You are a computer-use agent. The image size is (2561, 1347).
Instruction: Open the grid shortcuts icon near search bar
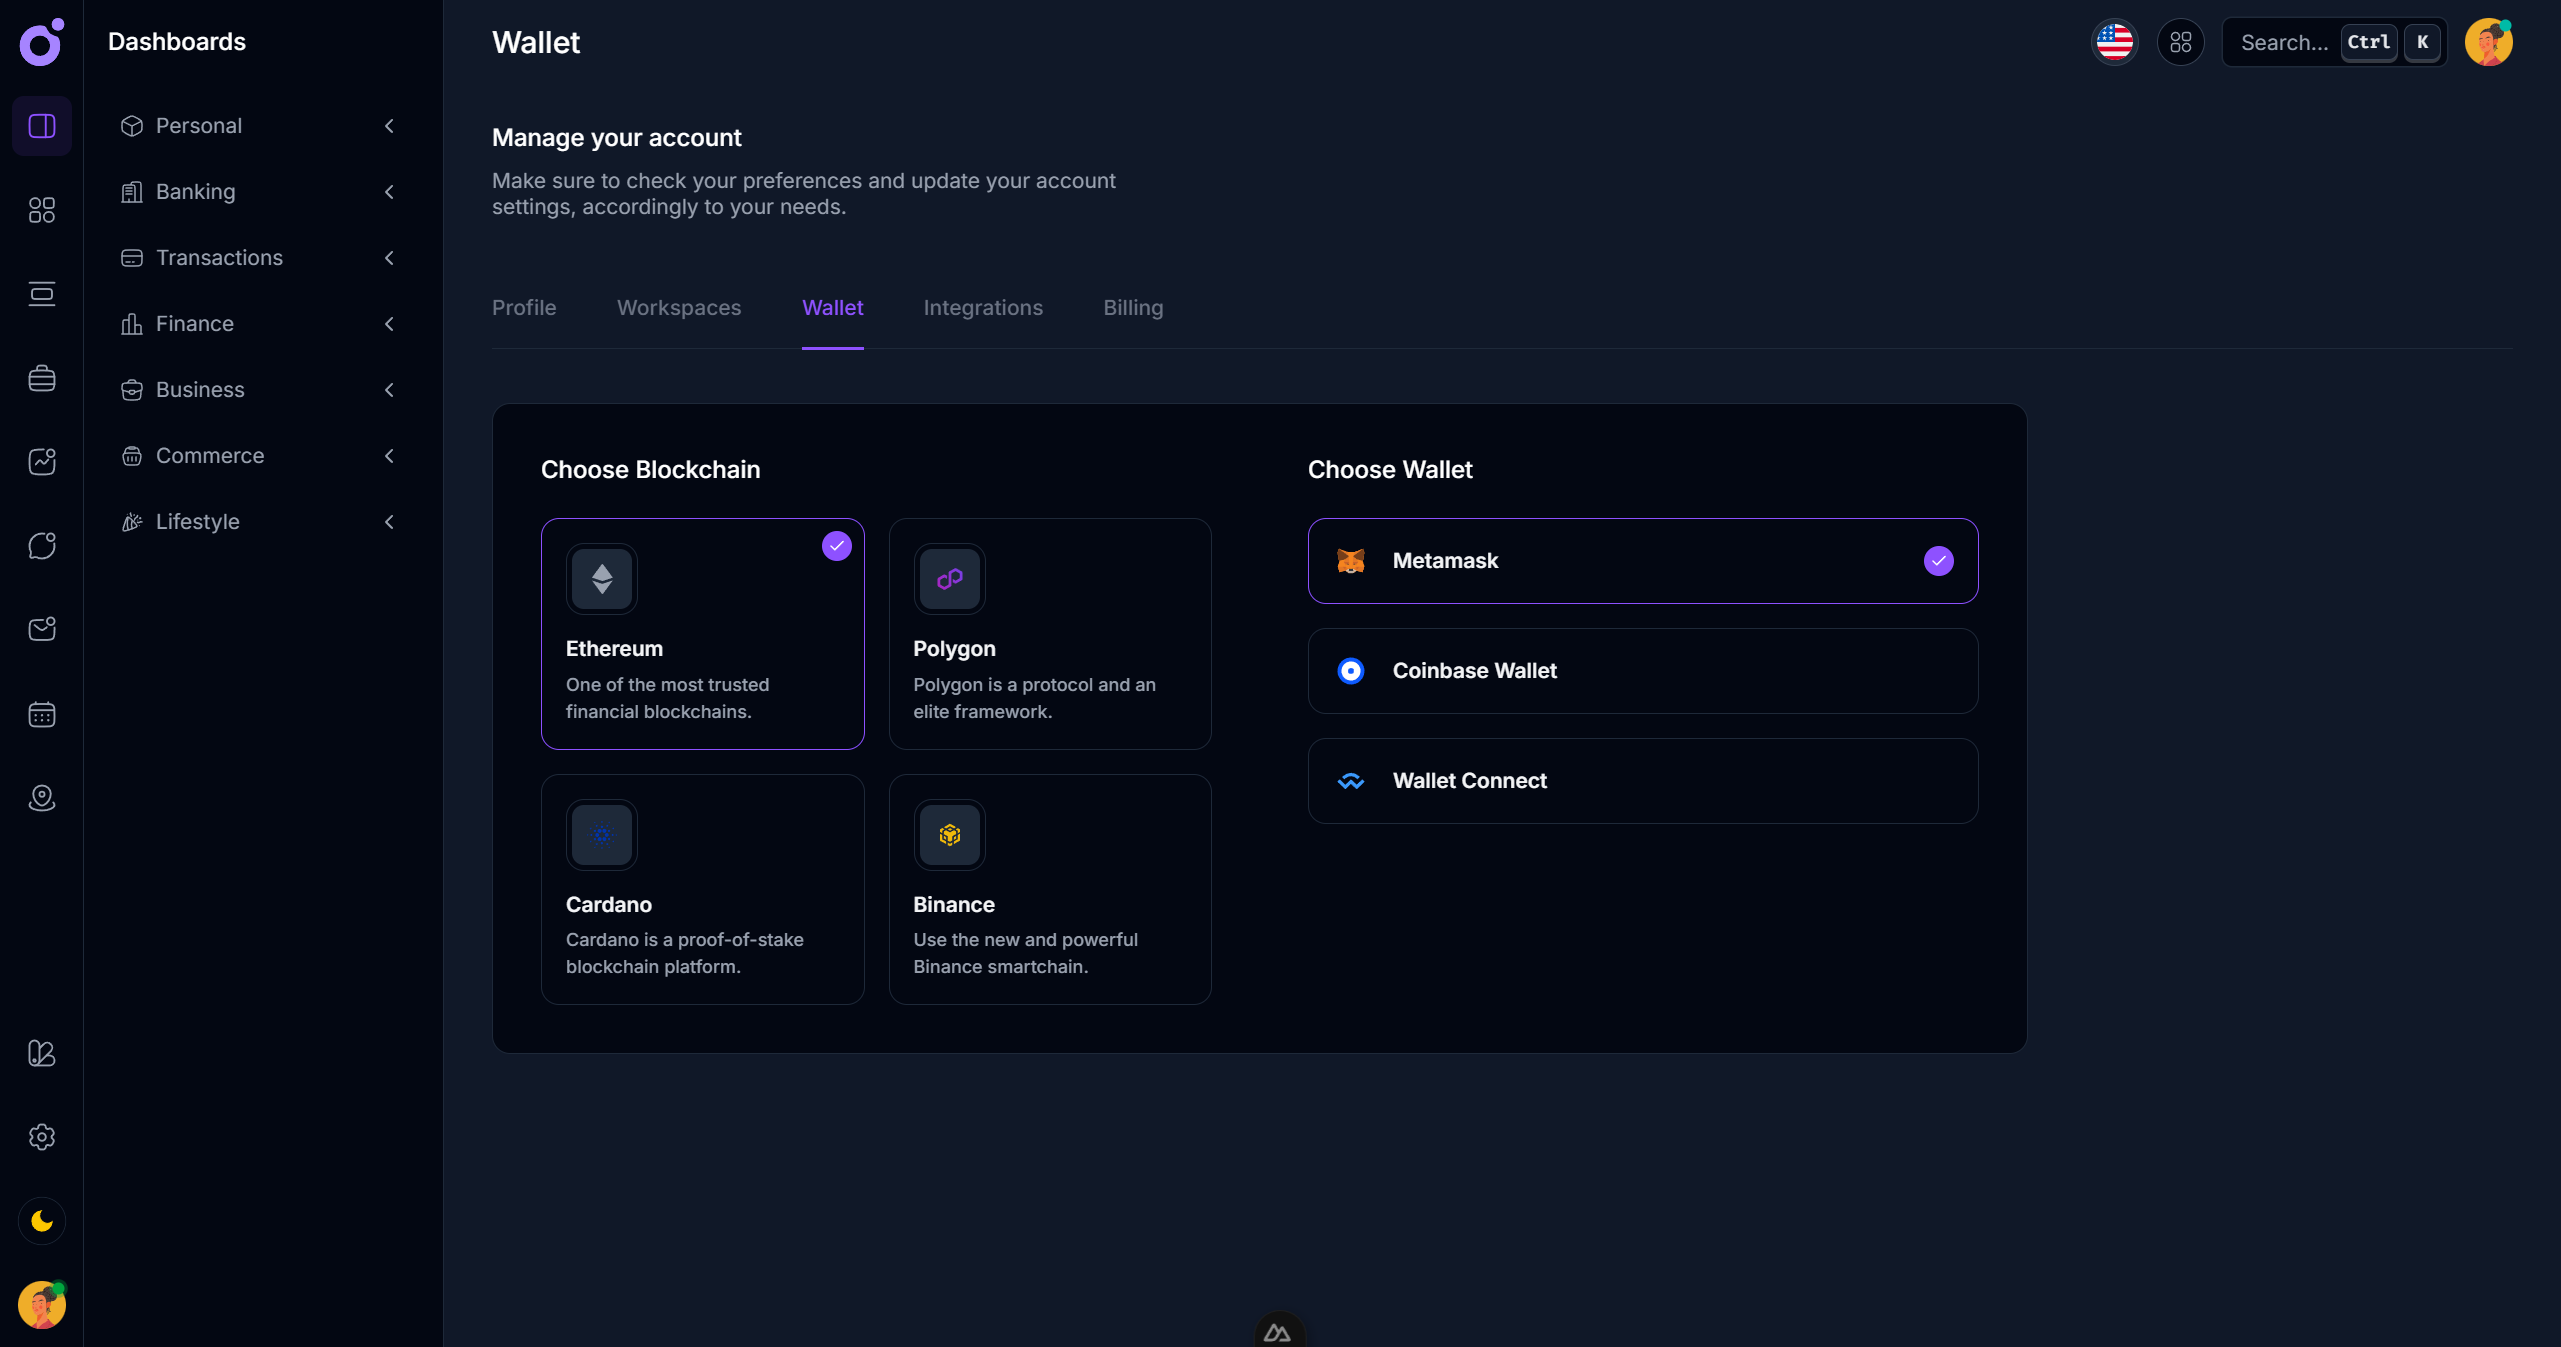(2181, 42)
